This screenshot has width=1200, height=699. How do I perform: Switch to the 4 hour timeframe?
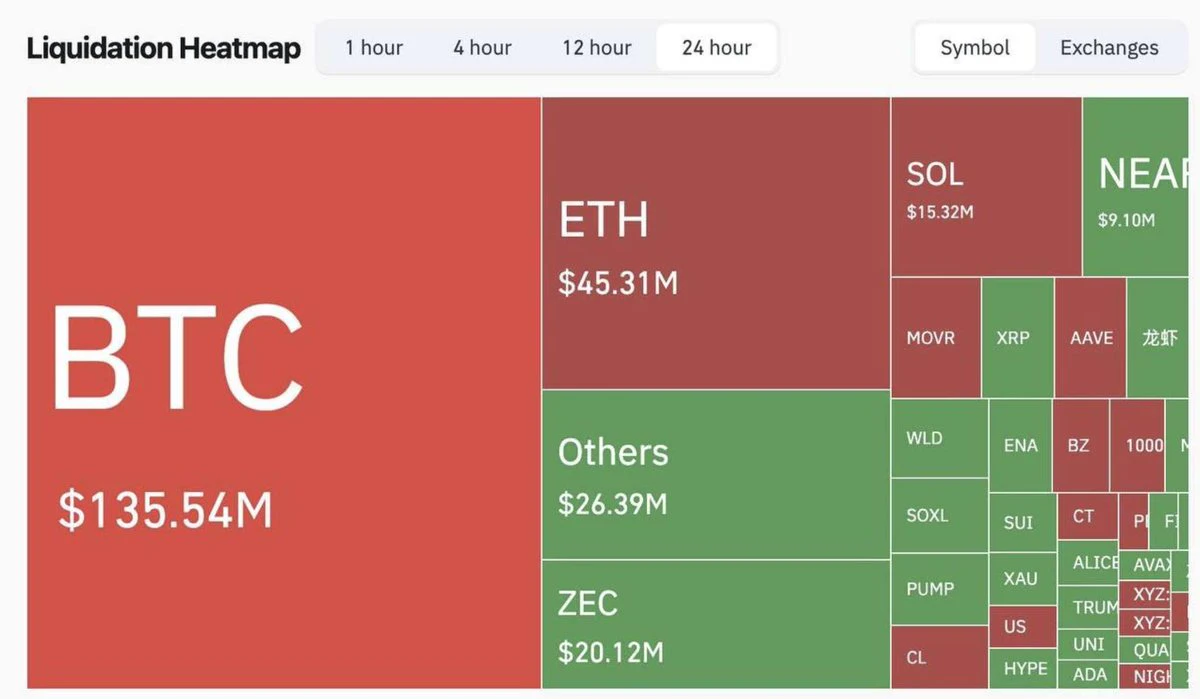(482, 47)
